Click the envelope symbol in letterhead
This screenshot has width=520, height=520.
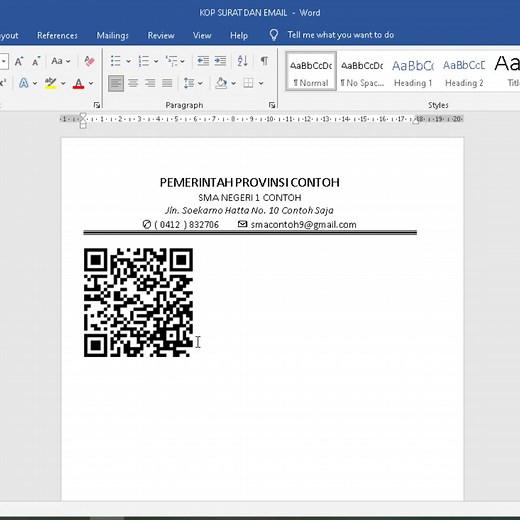pyautogui.click(x=243, y=224)
